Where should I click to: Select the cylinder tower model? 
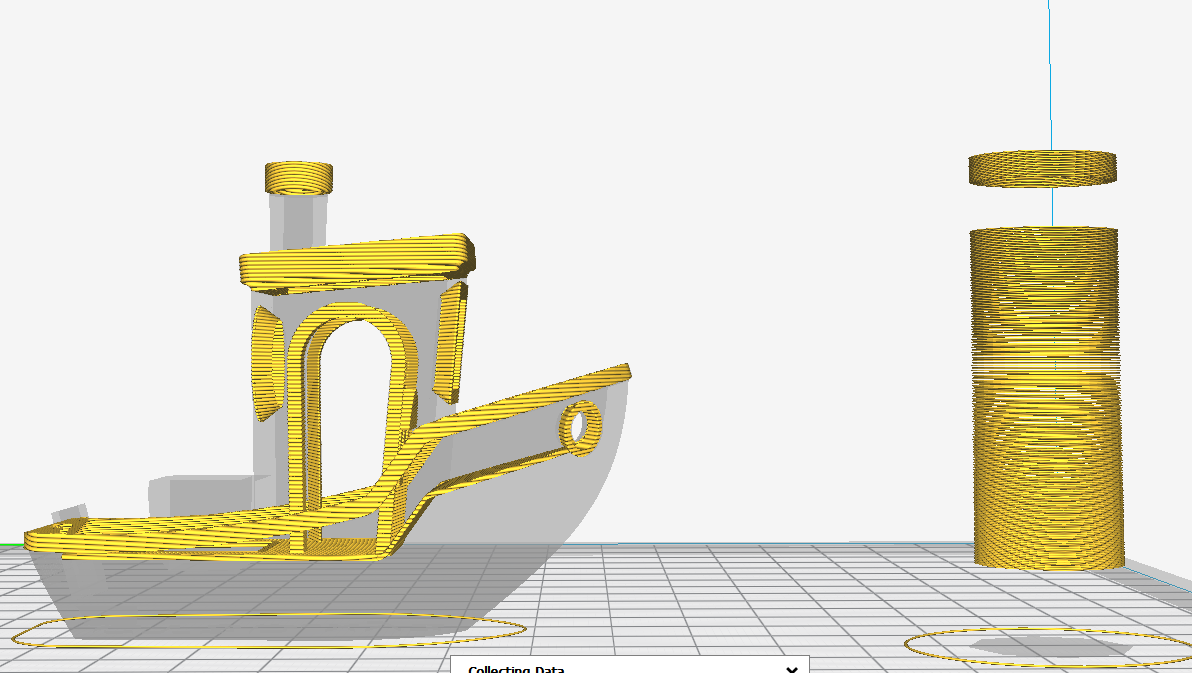pos(1045,400)
